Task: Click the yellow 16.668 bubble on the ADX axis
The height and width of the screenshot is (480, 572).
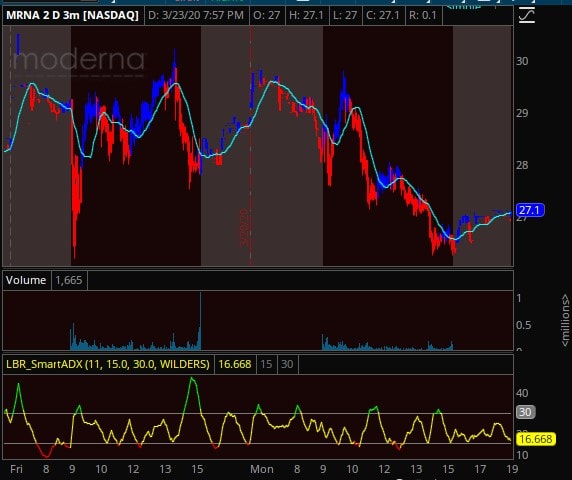Action: (536, 439)
